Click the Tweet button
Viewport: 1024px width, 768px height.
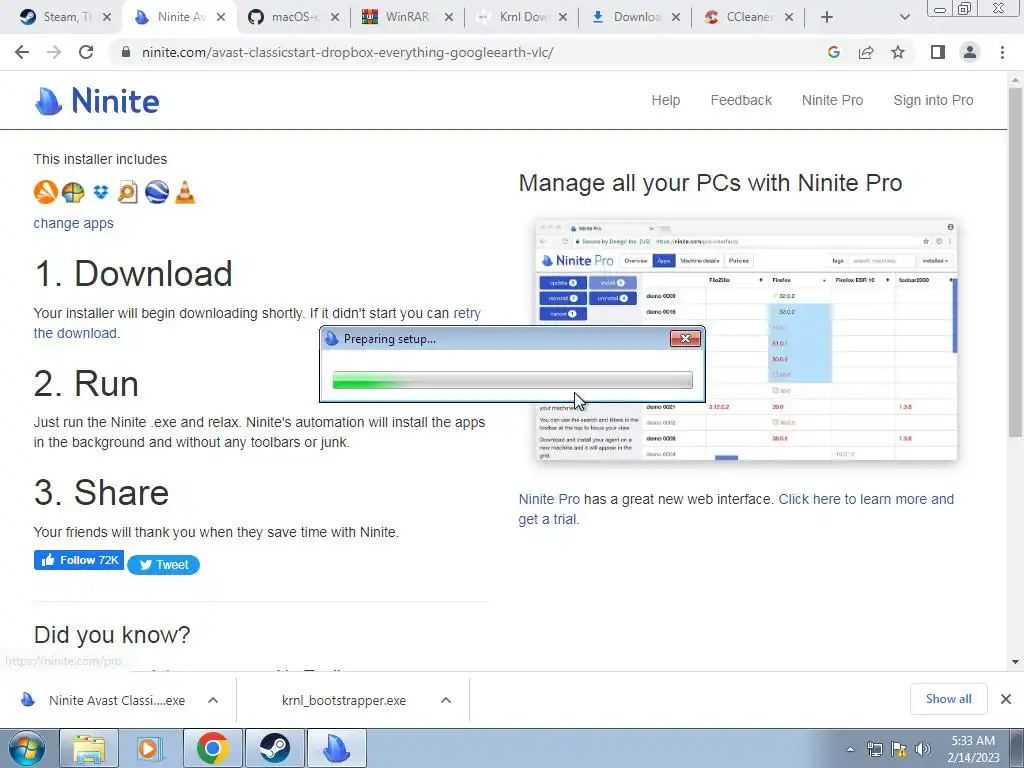(x=163, y=565)
